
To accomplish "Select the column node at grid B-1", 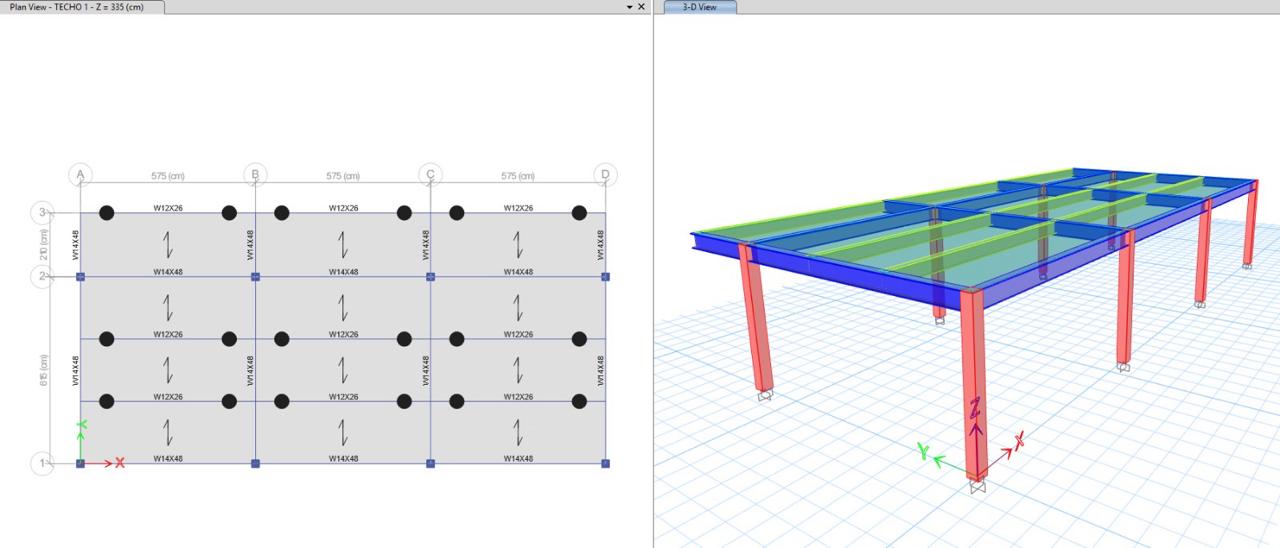I will [x=255, y=463].
